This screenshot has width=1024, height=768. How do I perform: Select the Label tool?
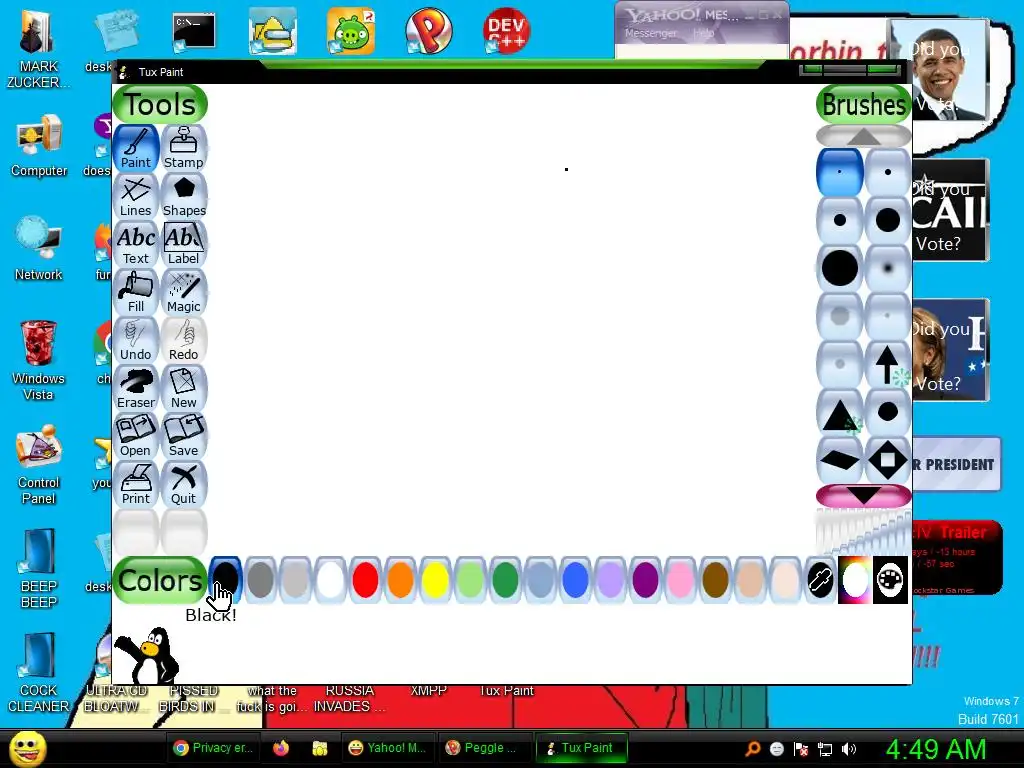pos(184,244)
